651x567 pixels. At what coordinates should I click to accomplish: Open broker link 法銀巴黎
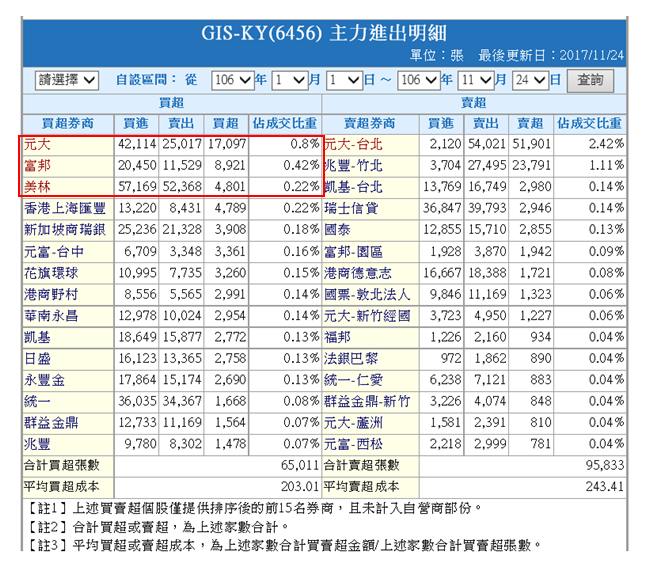351,359
